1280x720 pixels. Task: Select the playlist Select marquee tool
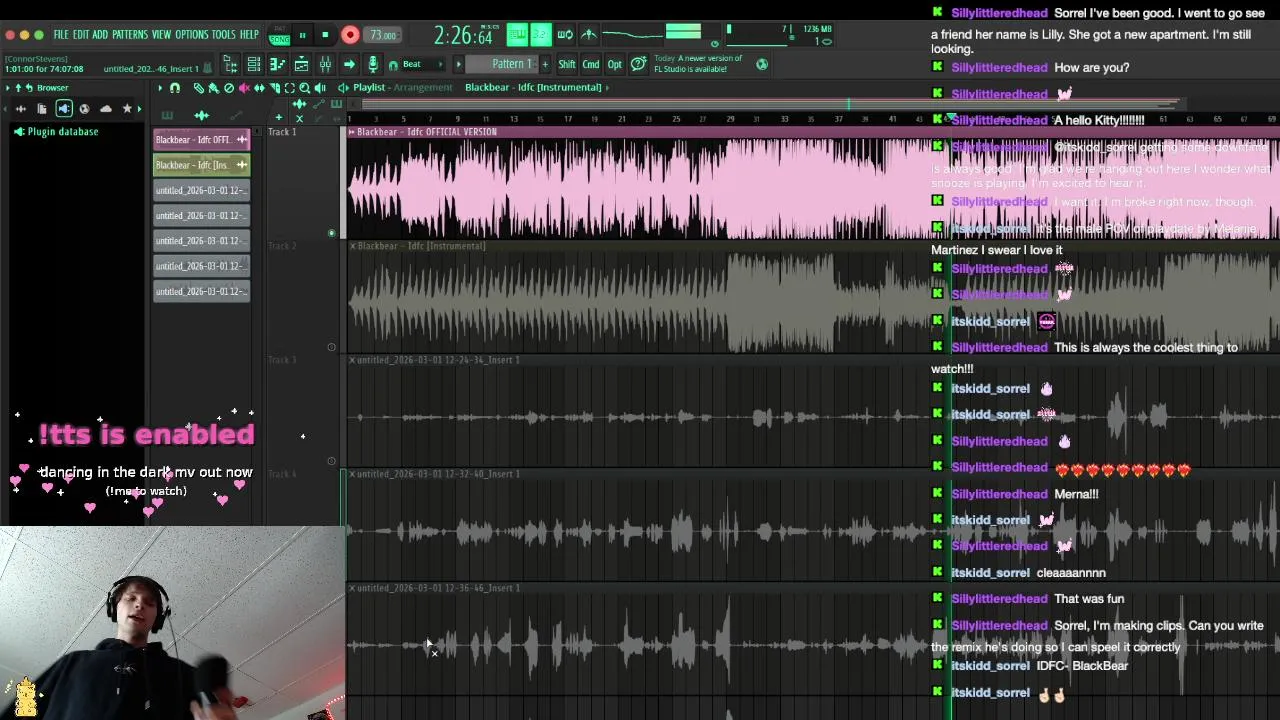click(290, 88)
